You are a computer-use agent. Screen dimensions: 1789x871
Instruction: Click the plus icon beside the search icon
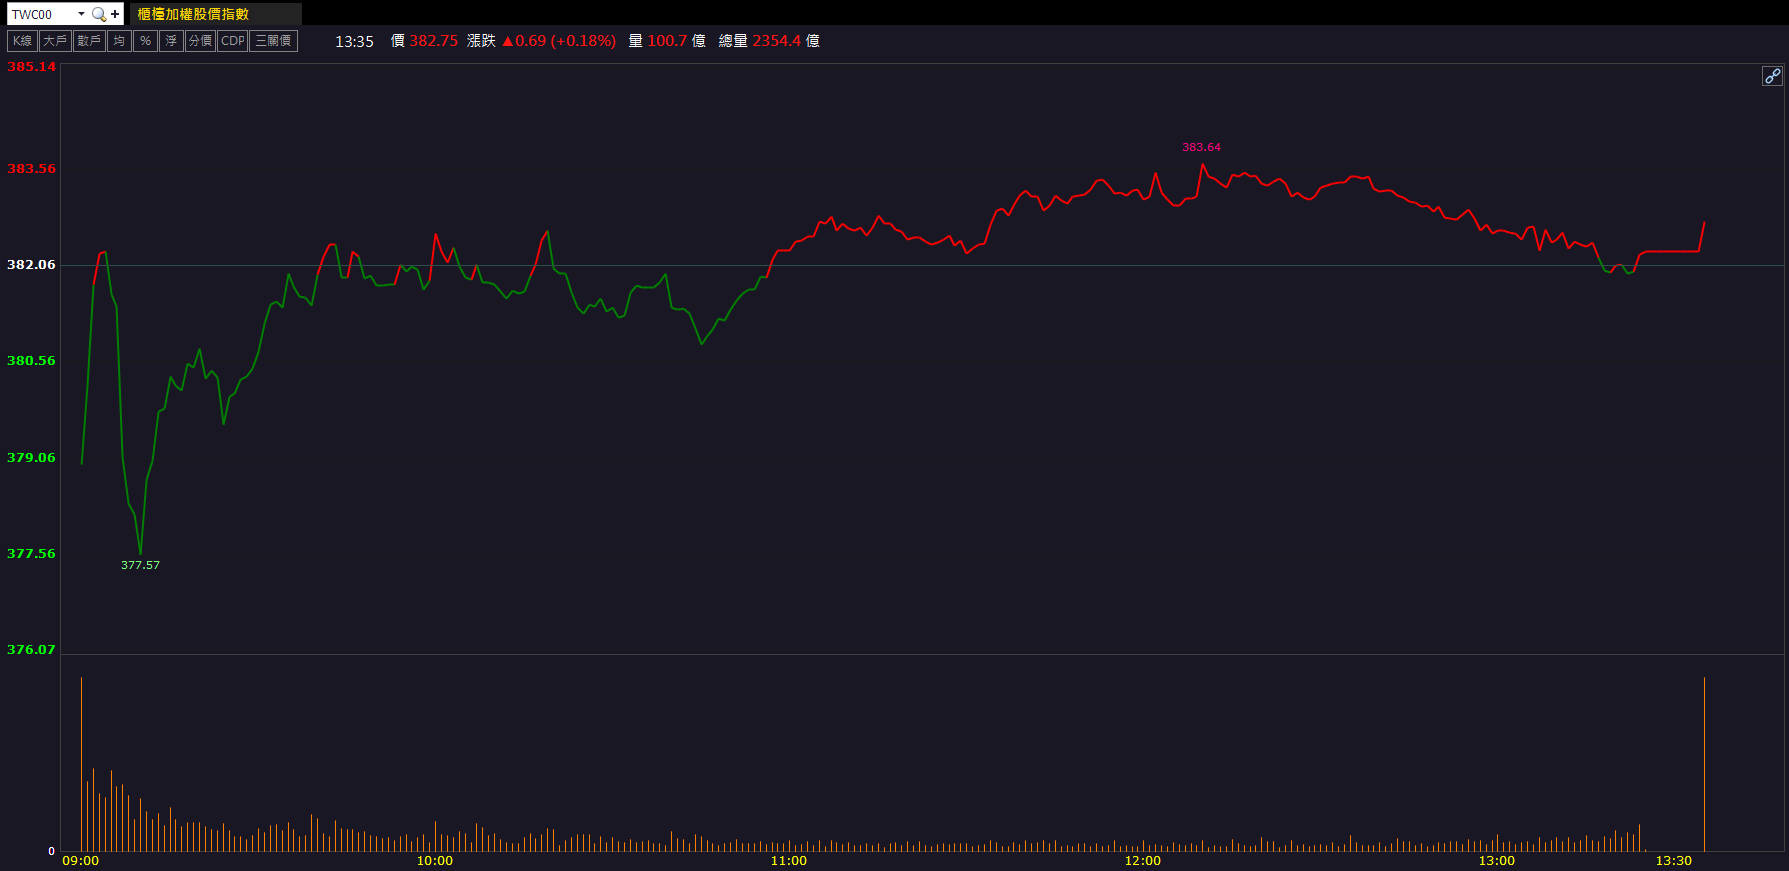(115, 14)
